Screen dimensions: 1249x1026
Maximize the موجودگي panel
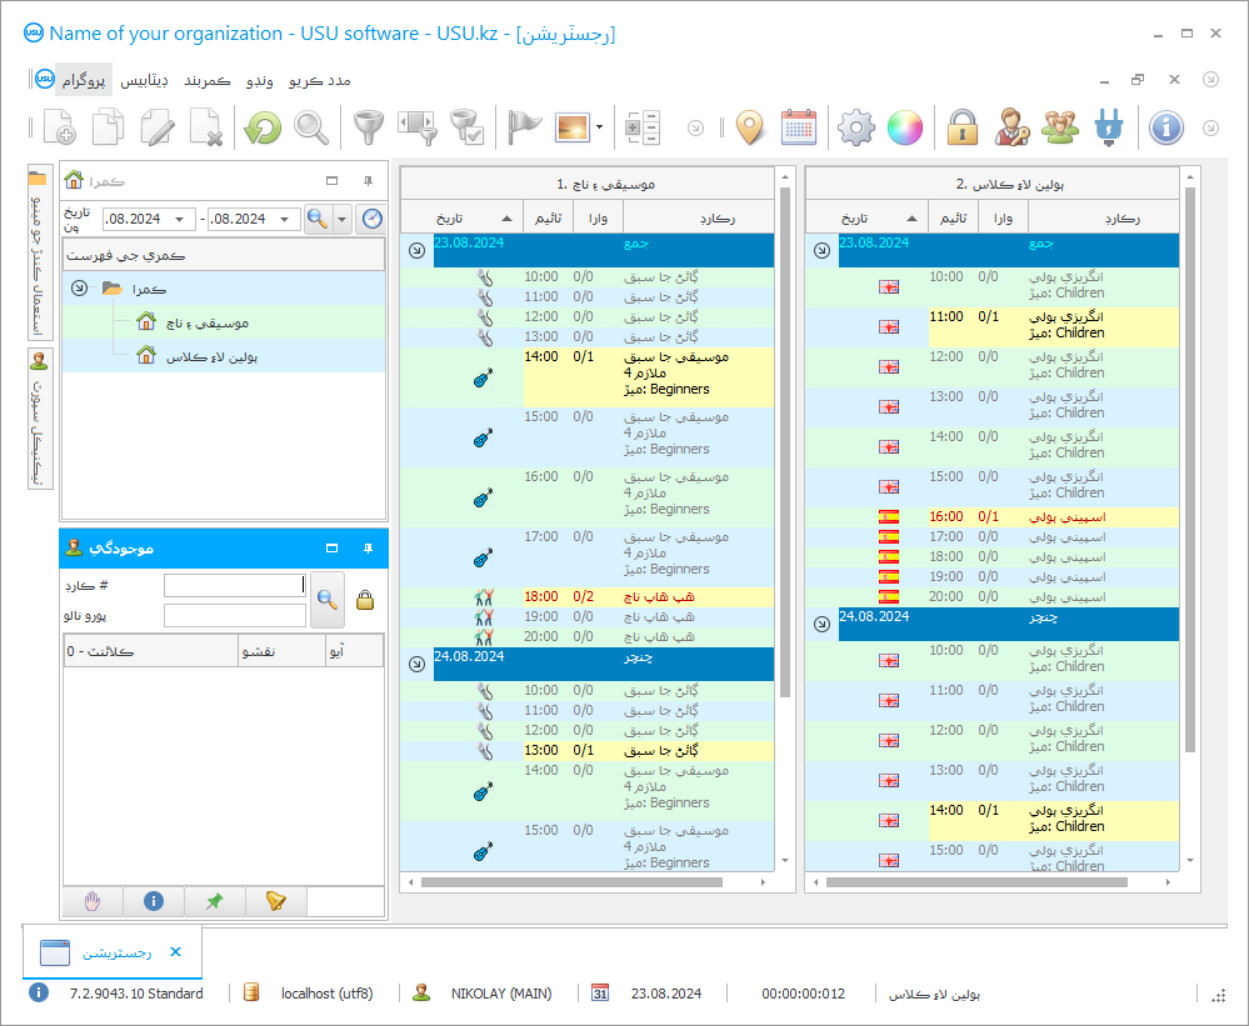tap(332, 548)
